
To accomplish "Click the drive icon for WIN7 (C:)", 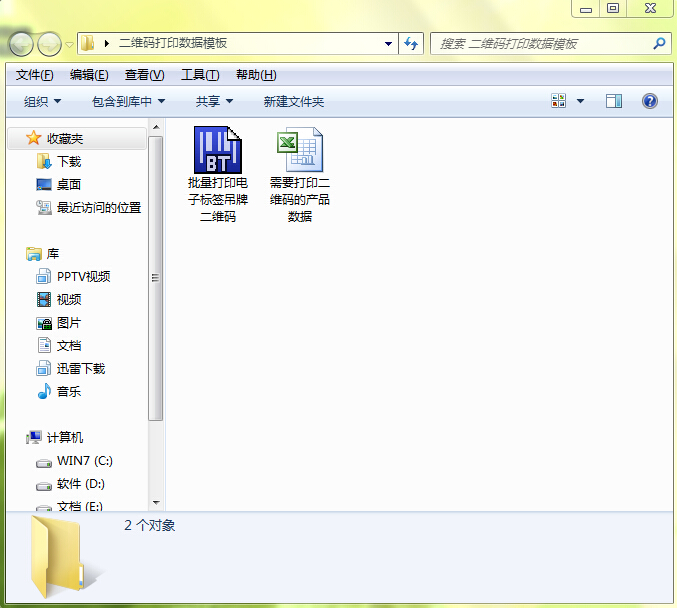I will point(44,463).
